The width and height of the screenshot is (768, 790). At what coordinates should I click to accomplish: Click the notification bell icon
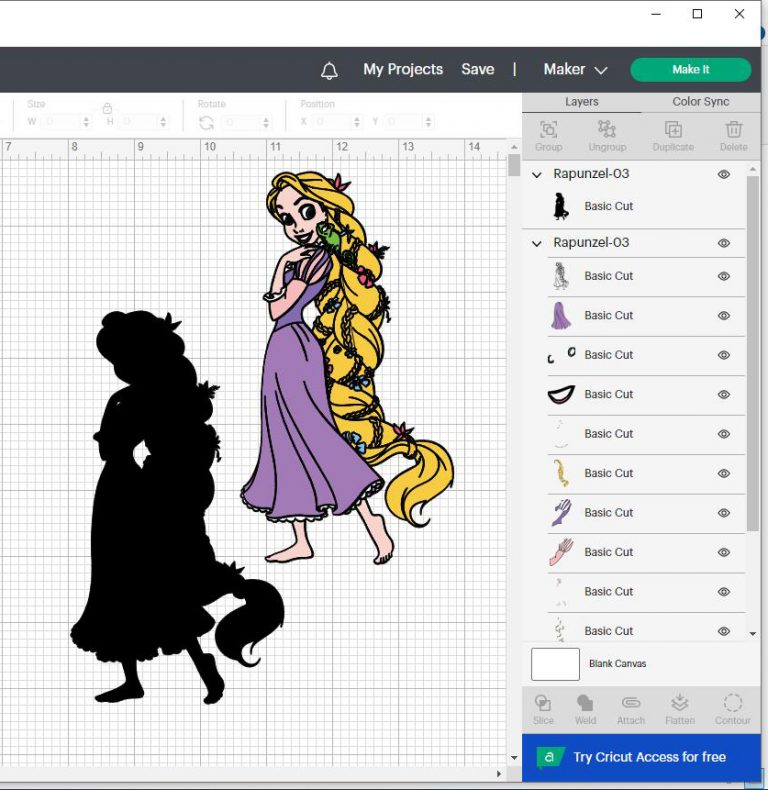(329, 70)
